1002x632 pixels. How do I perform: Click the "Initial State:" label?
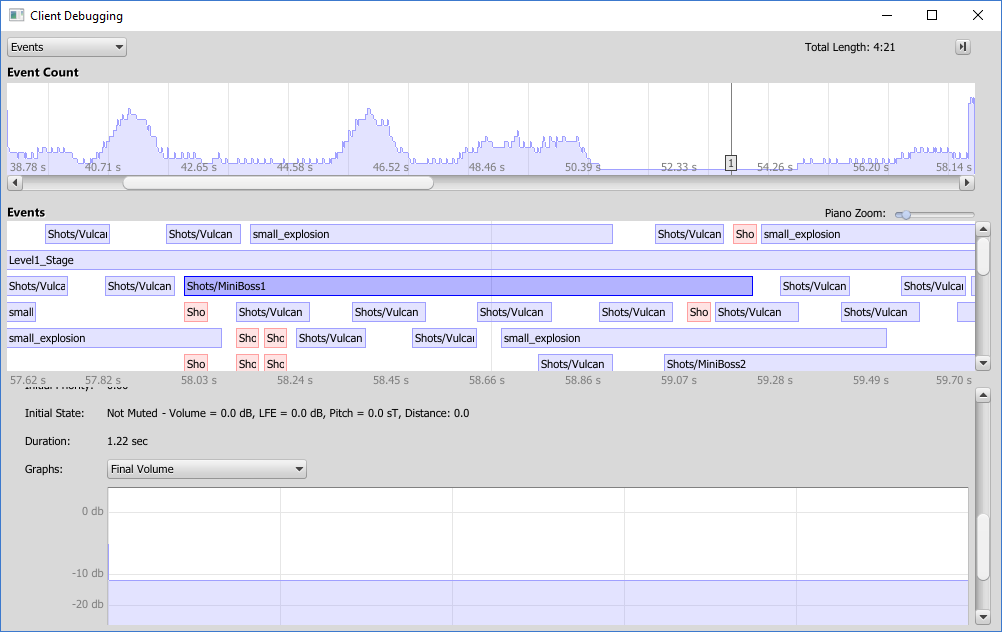[x=54, y=413]
